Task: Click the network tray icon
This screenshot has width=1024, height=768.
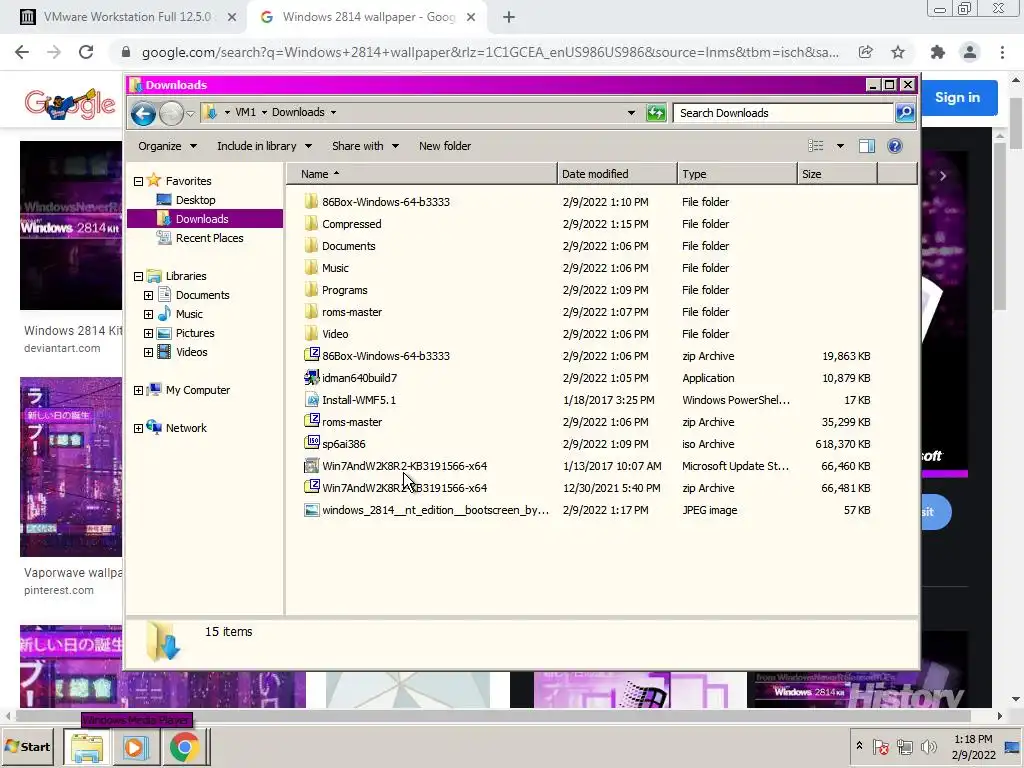Action: click(904, 746)
